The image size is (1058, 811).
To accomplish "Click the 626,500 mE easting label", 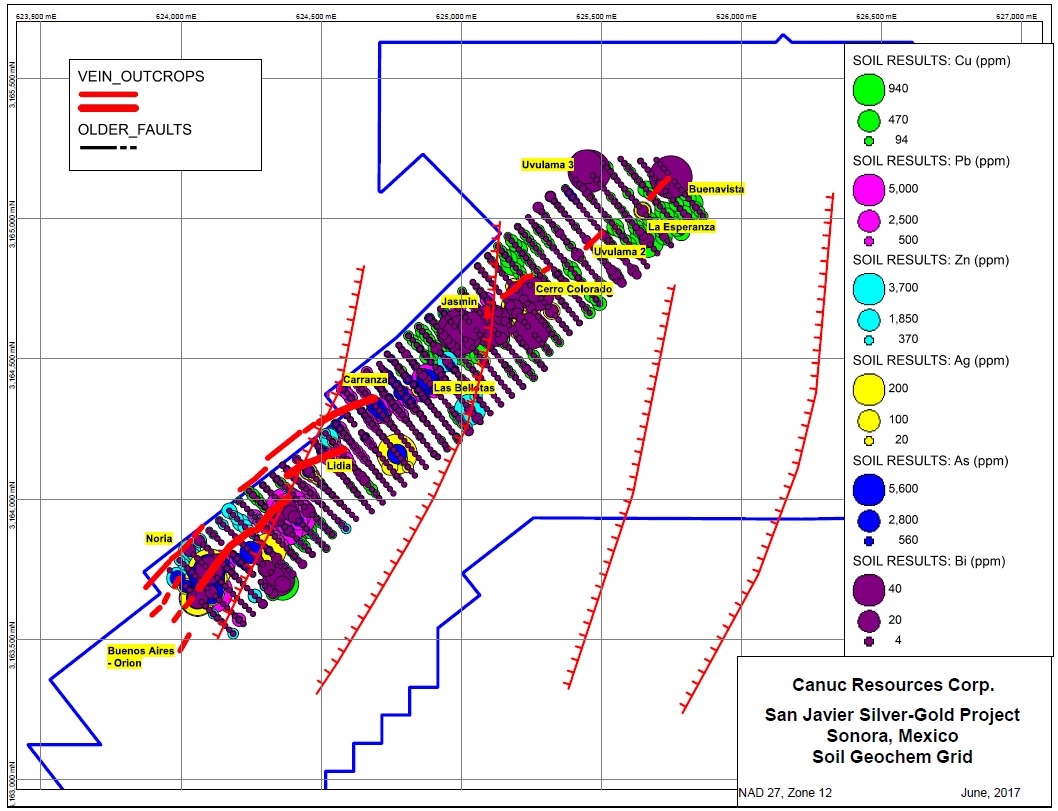I will (876, 16).
